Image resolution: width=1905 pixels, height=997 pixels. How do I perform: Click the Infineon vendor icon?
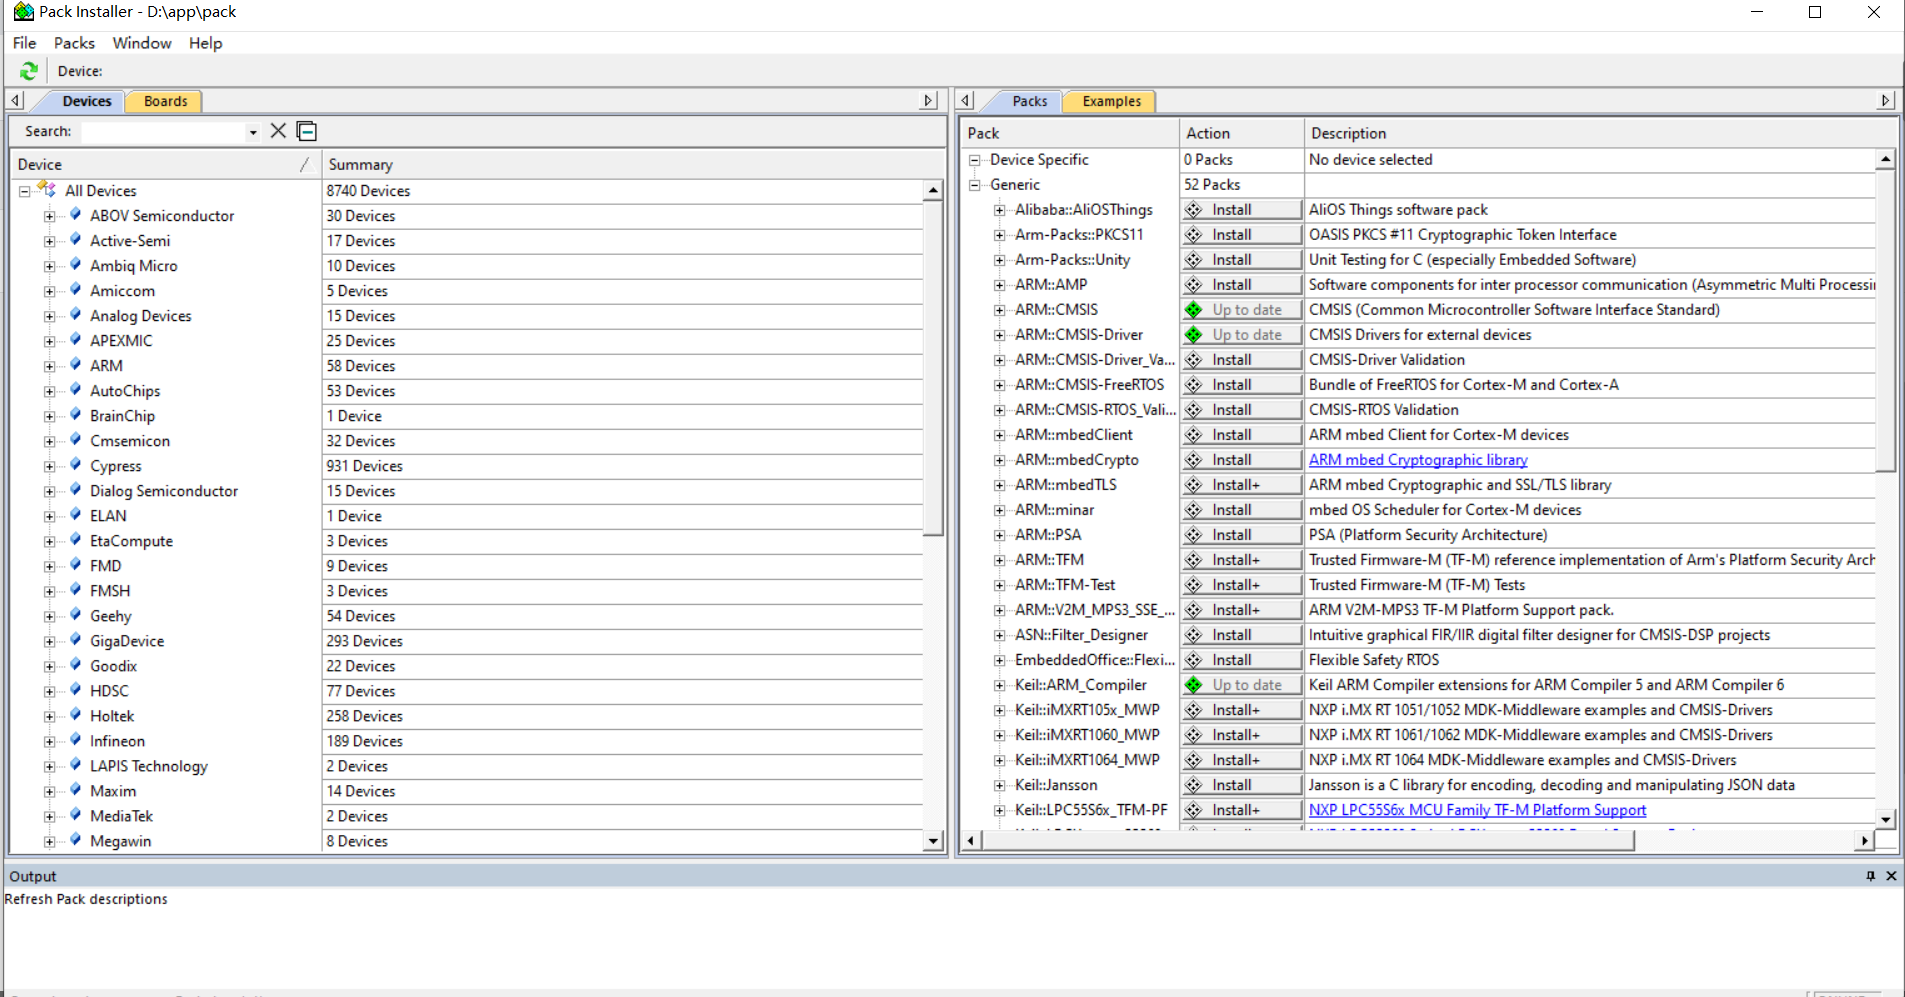click(x=75, y=740)
